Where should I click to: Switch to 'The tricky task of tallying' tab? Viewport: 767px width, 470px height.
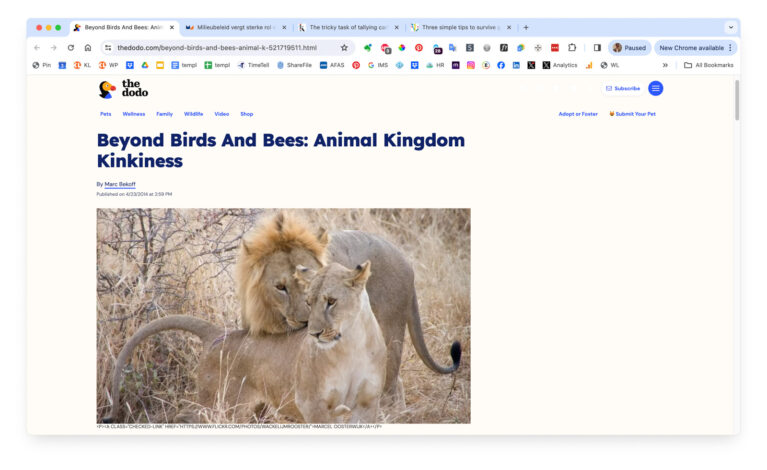coord(347,27)
